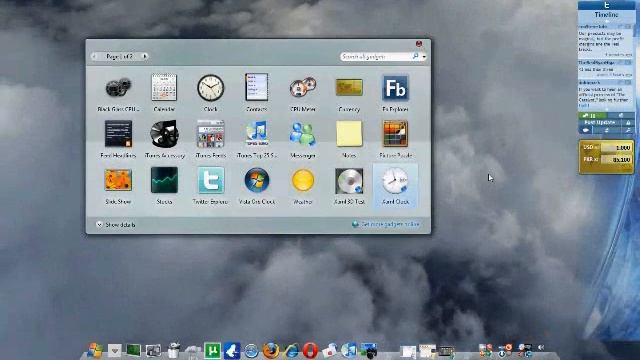
Task: Open iTunes from the dock
Action: pos(349,350)
